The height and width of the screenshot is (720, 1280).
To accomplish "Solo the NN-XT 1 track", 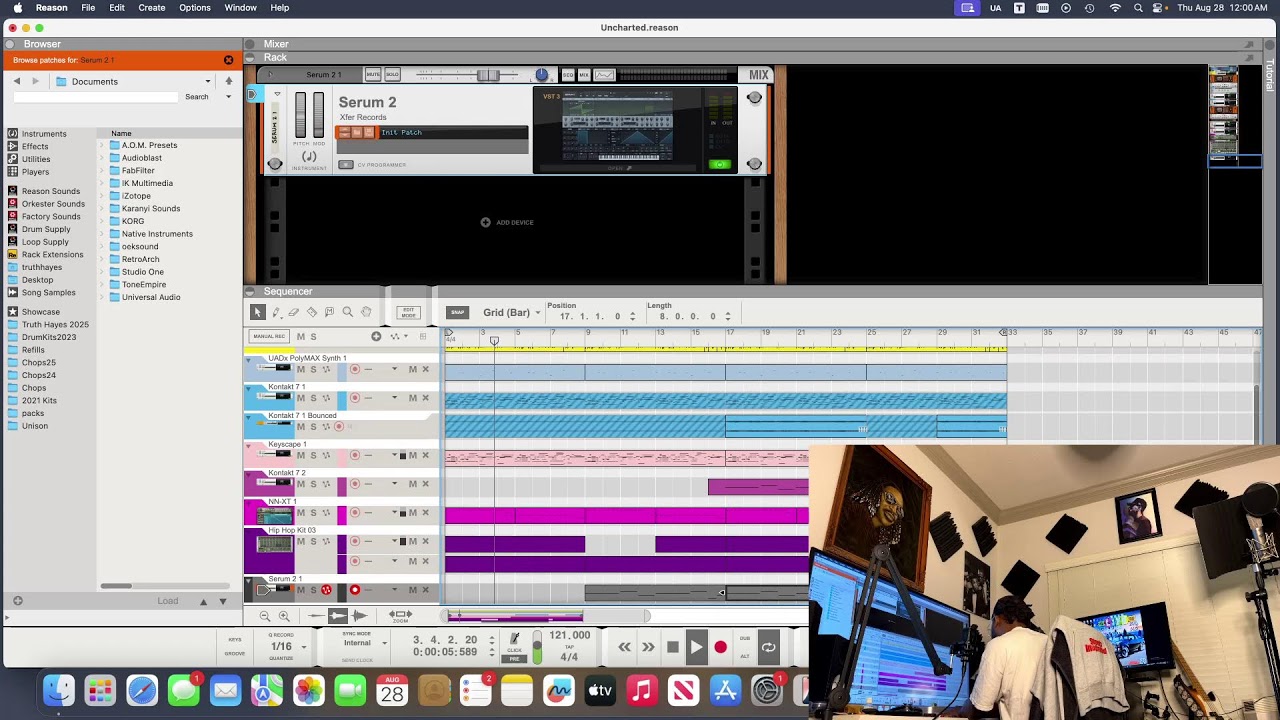I will (313, 513).
